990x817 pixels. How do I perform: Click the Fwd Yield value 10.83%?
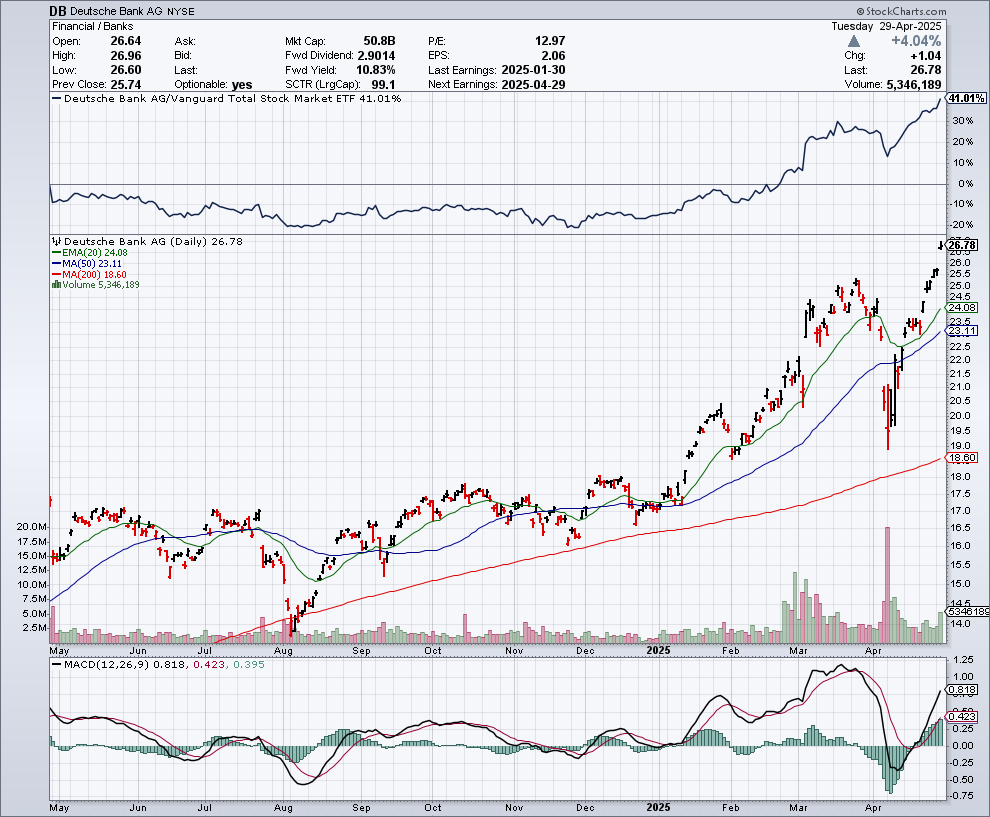pyautogui.click(x=376, y=70)
